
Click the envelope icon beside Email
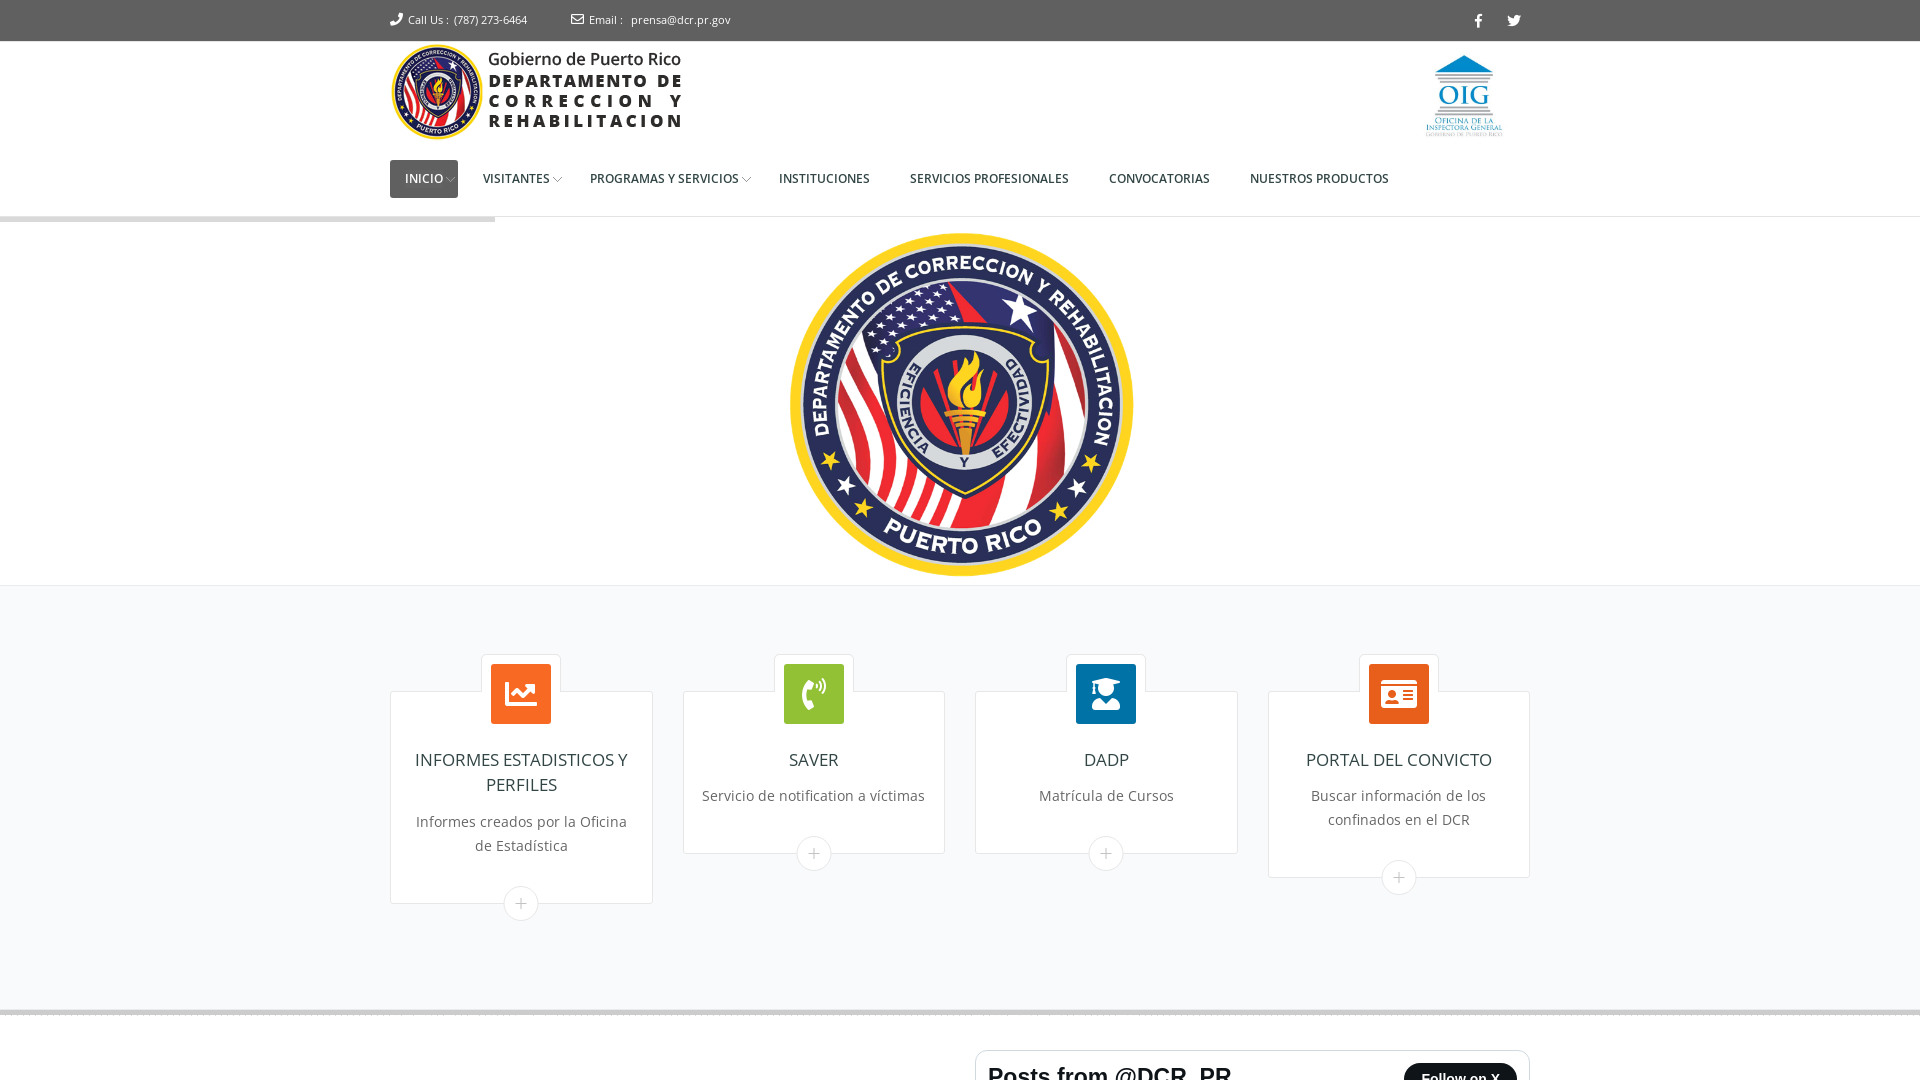(577, 19)
